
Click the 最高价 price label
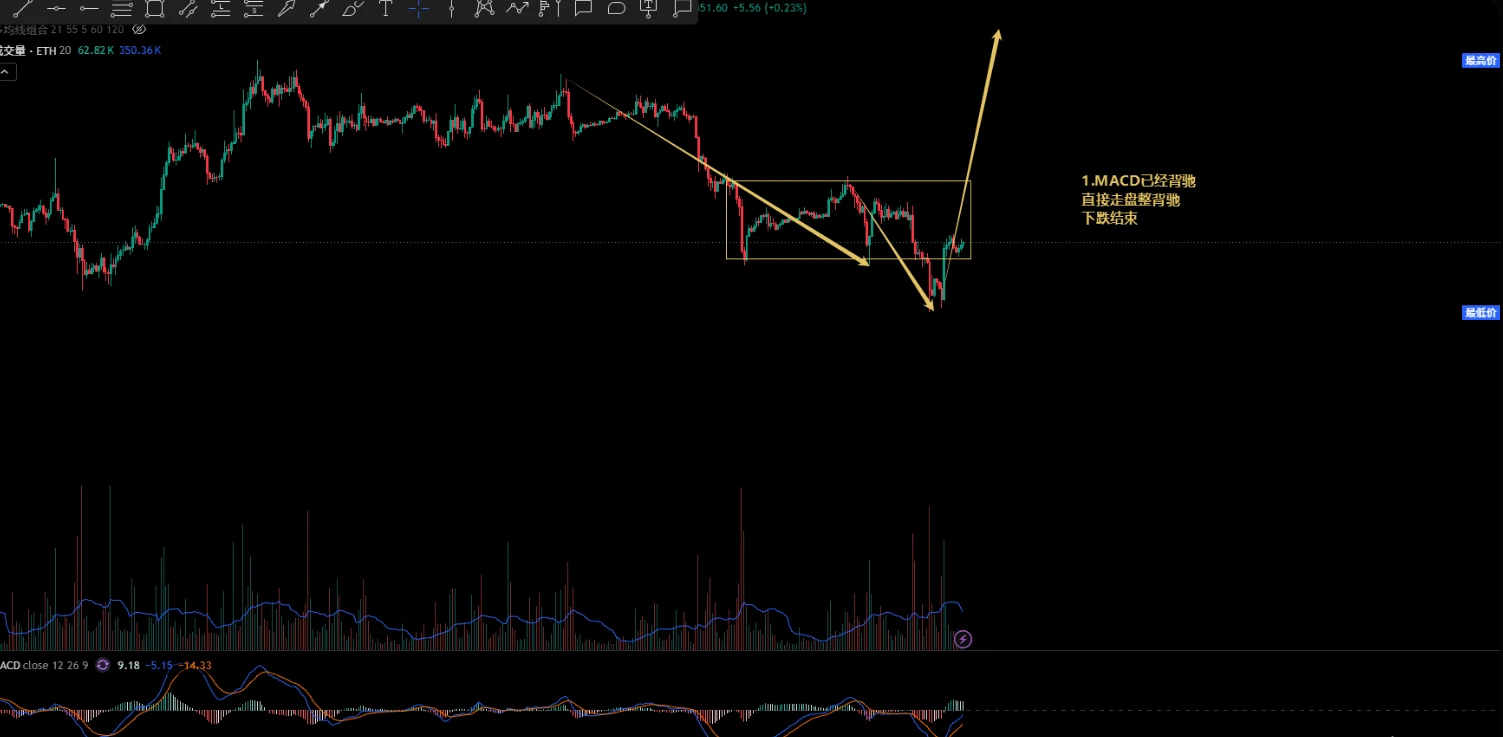click(1481, 61)
